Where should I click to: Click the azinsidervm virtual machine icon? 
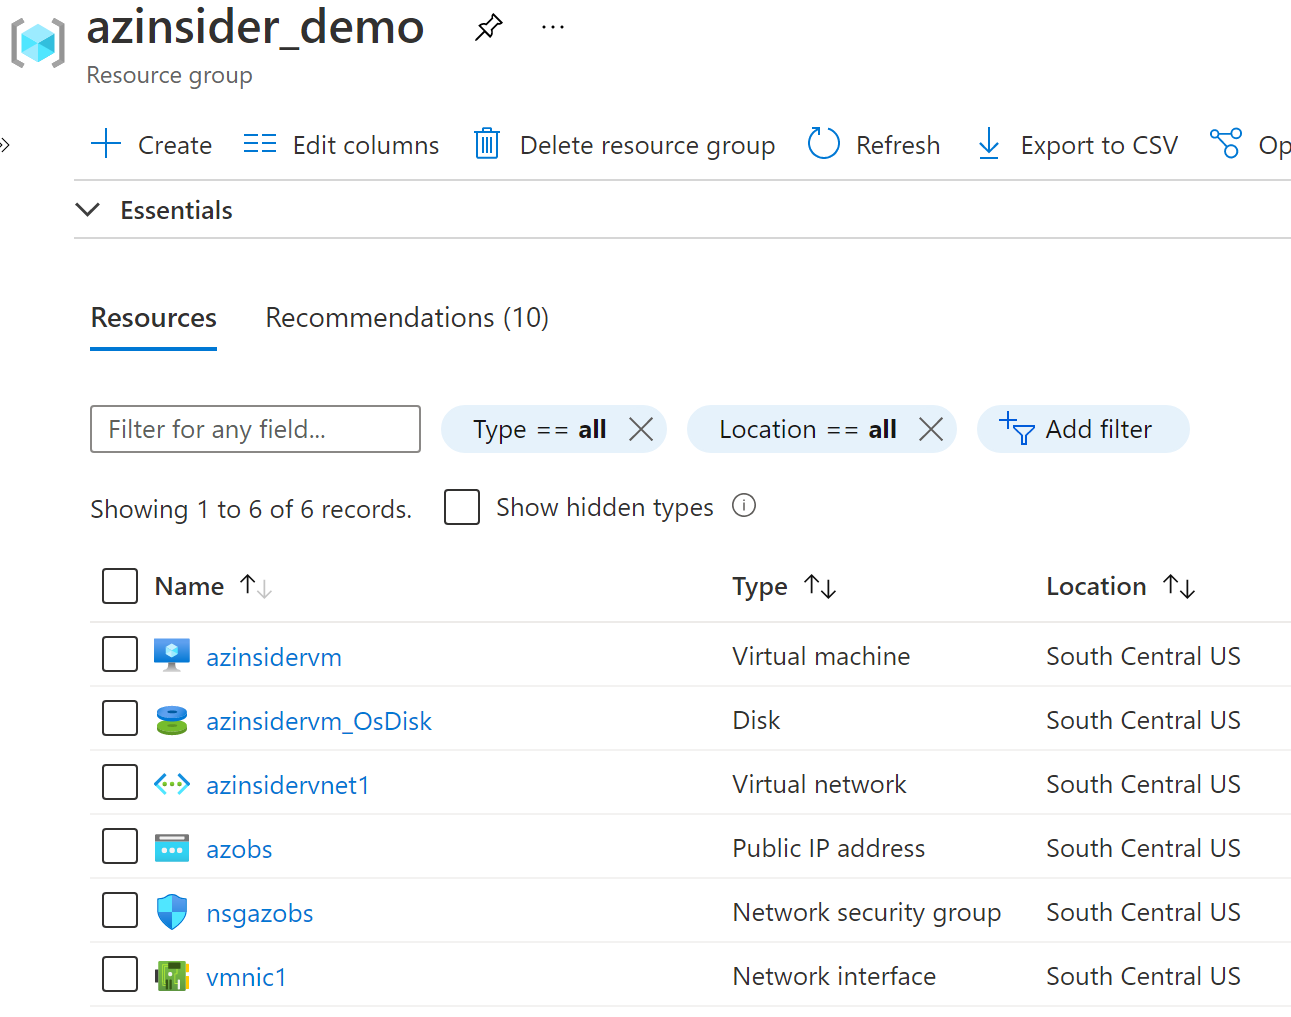172,655
